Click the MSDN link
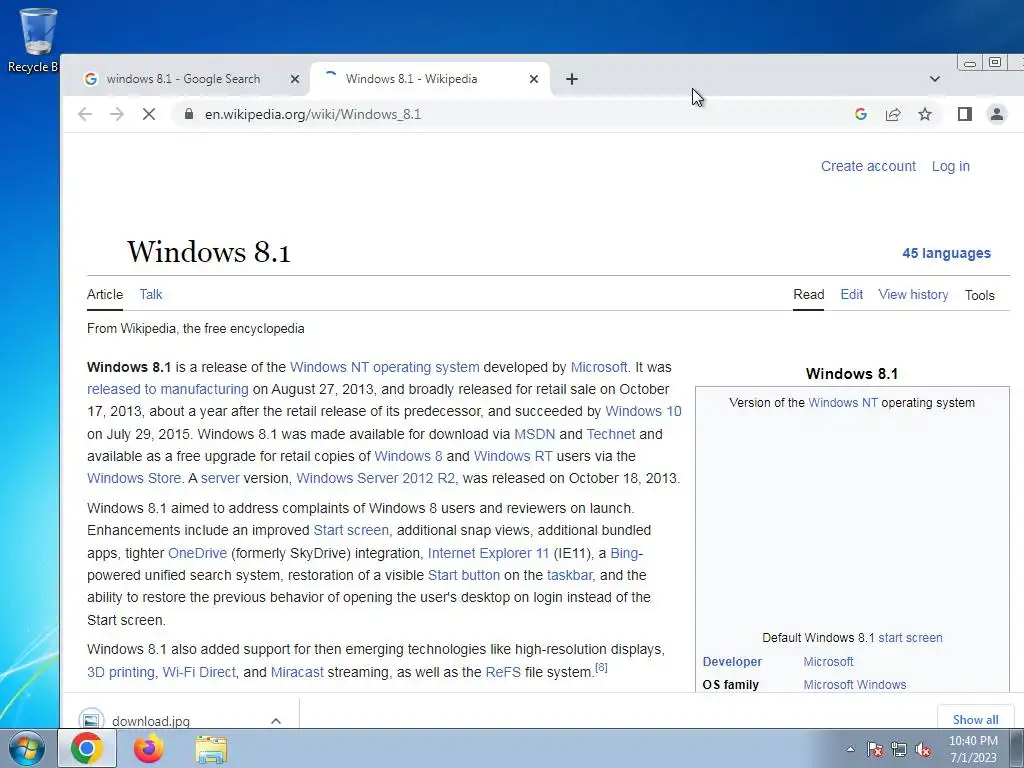1024x768 pixels. (x=534, y=434)
